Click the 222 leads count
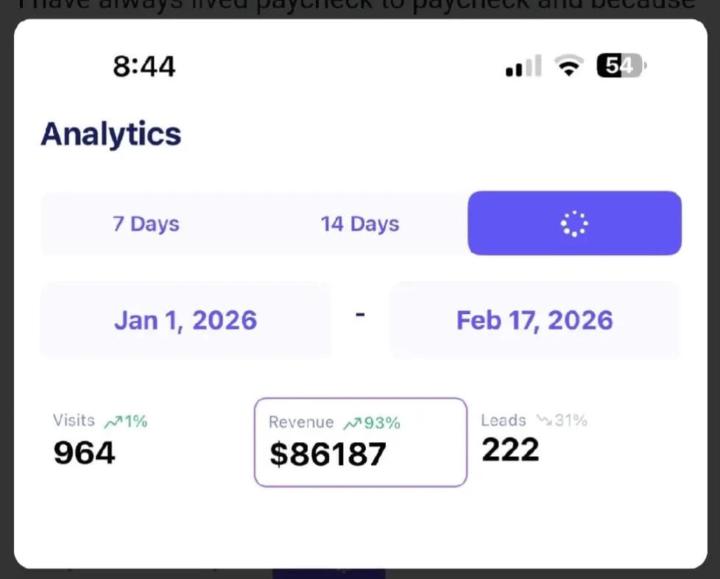The image size is (720, 579). click(510, 450)
